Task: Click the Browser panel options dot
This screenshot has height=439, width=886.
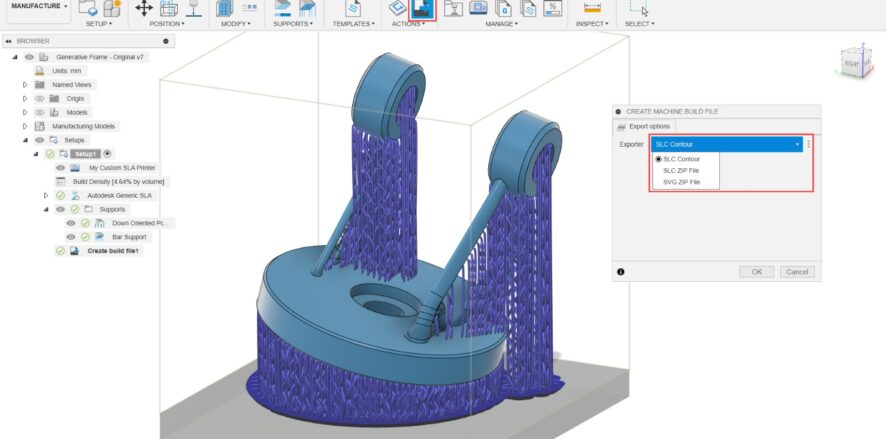Action: [x=166, y=41]
